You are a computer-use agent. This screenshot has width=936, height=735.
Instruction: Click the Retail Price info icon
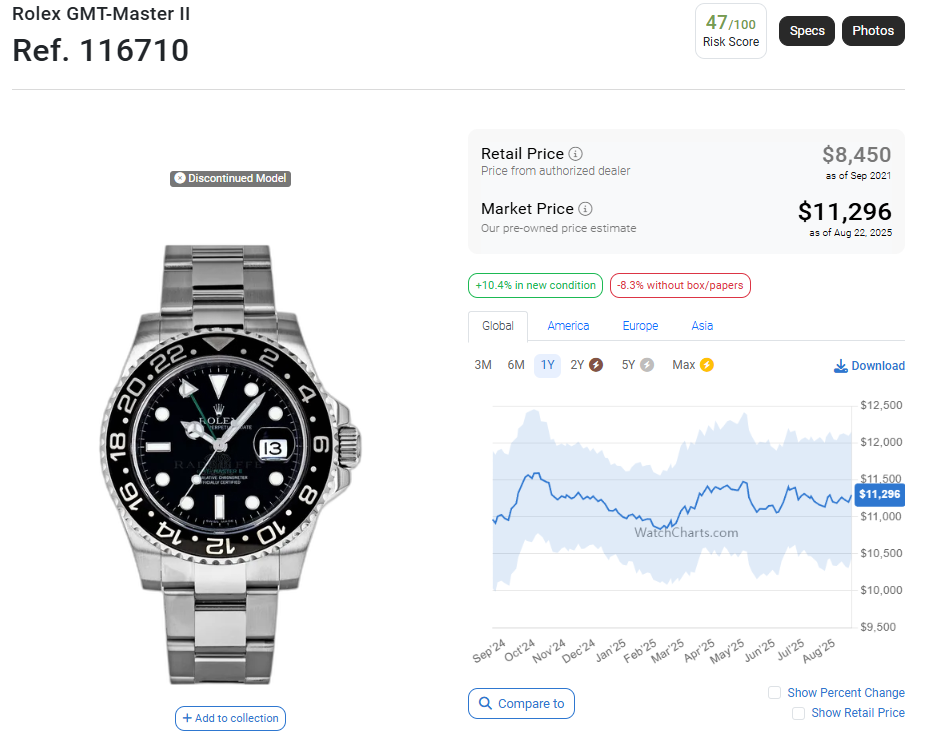click(x=575, y=154)
